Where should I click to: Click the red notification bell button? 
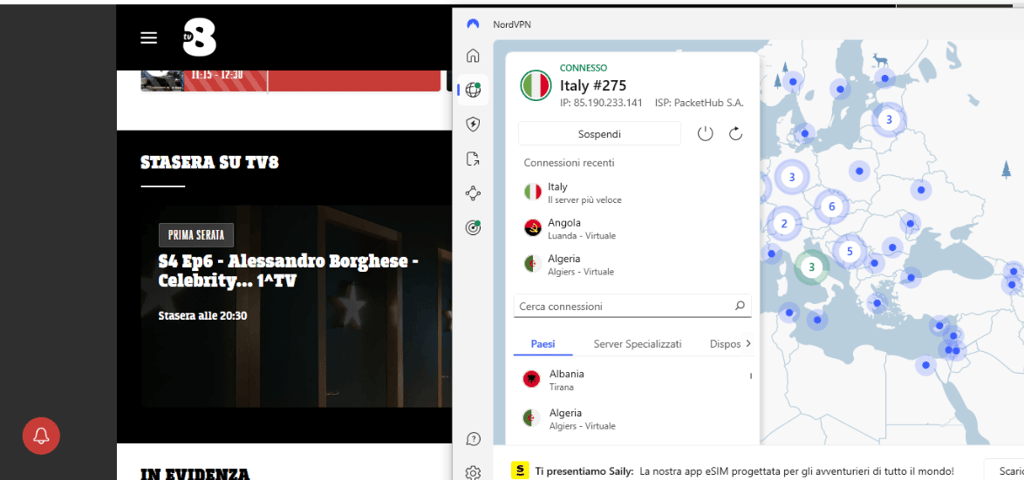click(41, 435)
